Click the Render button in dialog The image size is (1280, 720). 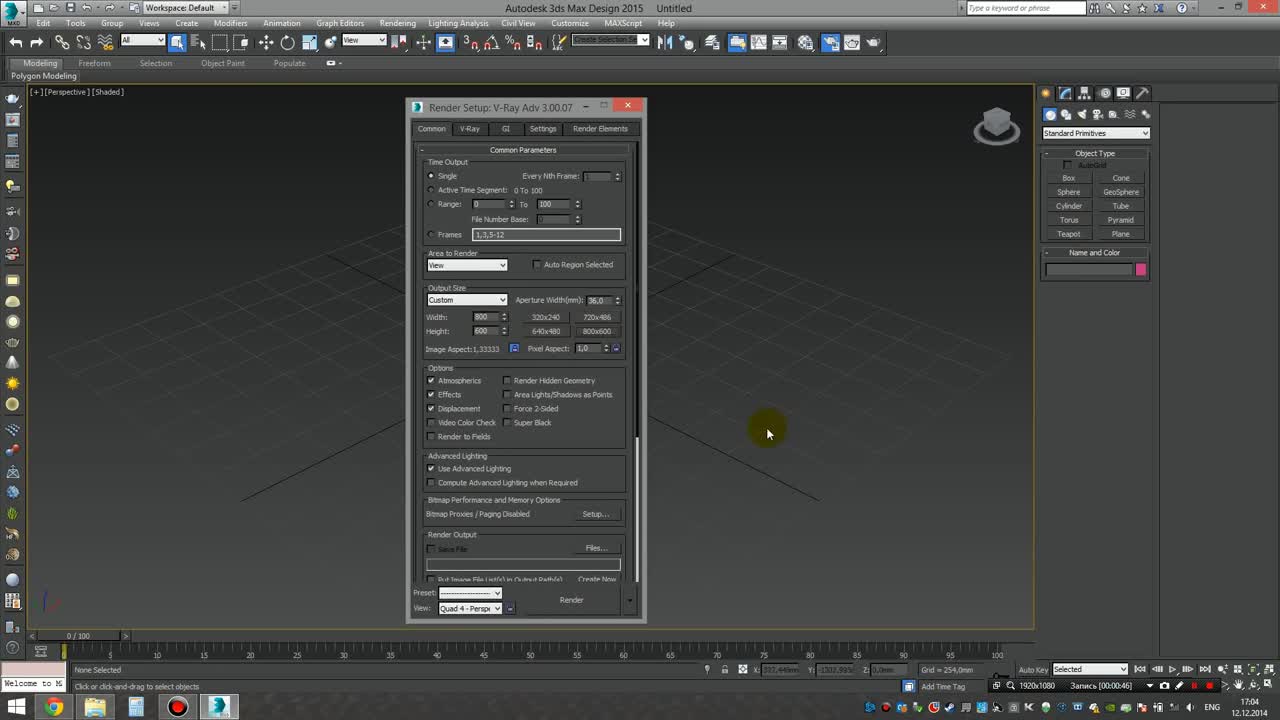[571, 600]
